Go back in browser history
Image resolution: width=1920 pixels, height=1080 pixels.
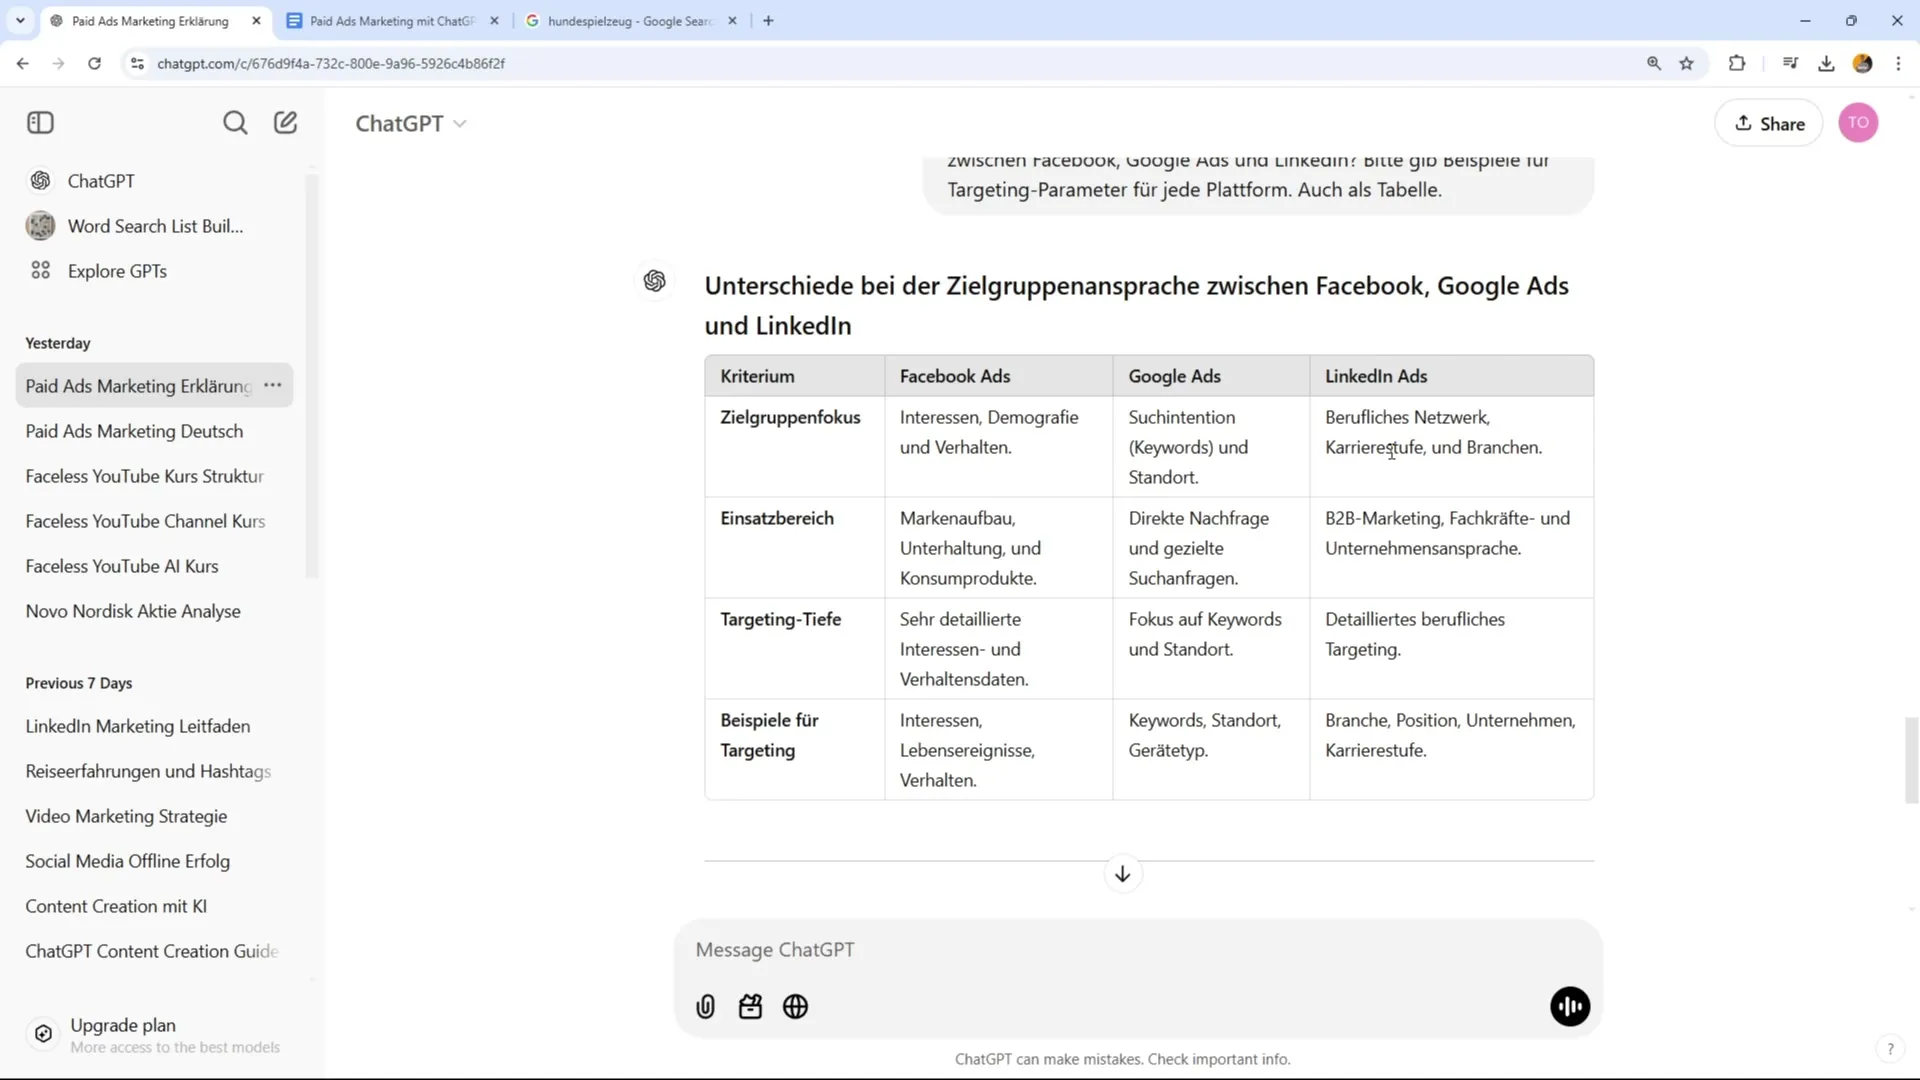click(x=22, y=63)
